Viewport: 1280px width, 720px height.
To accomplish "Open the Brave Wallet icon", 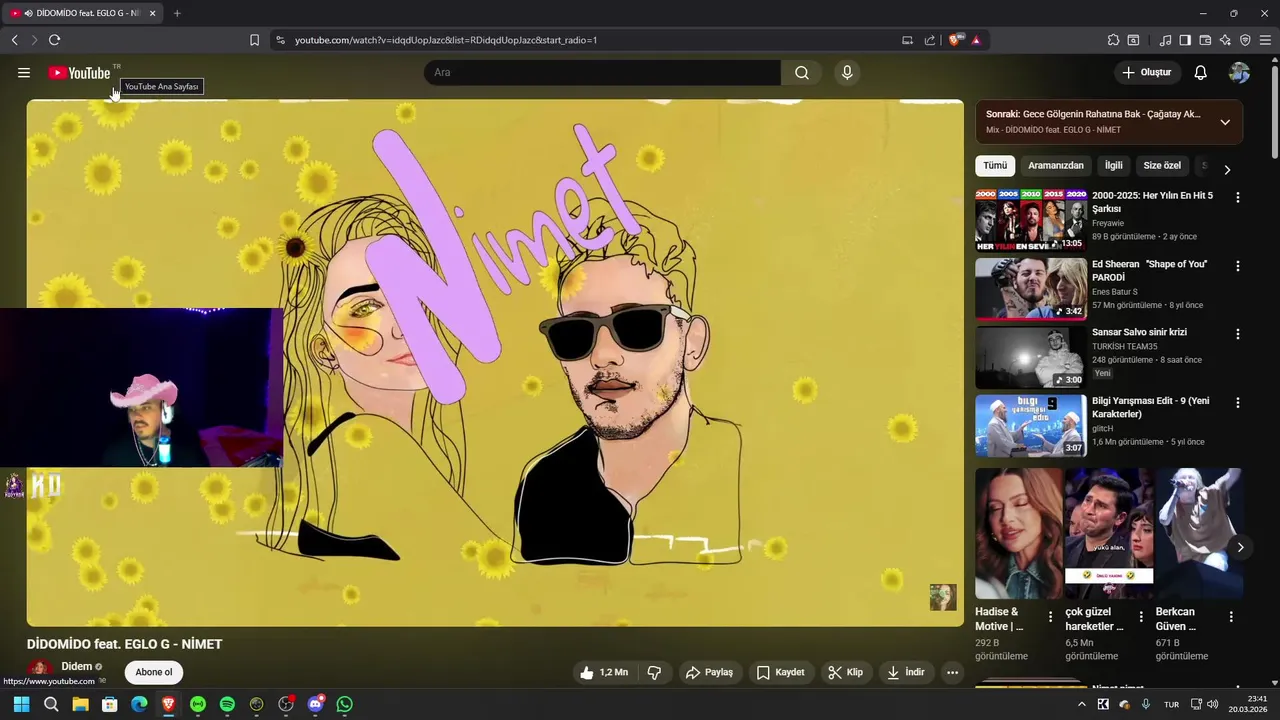I will point(1205,40).
